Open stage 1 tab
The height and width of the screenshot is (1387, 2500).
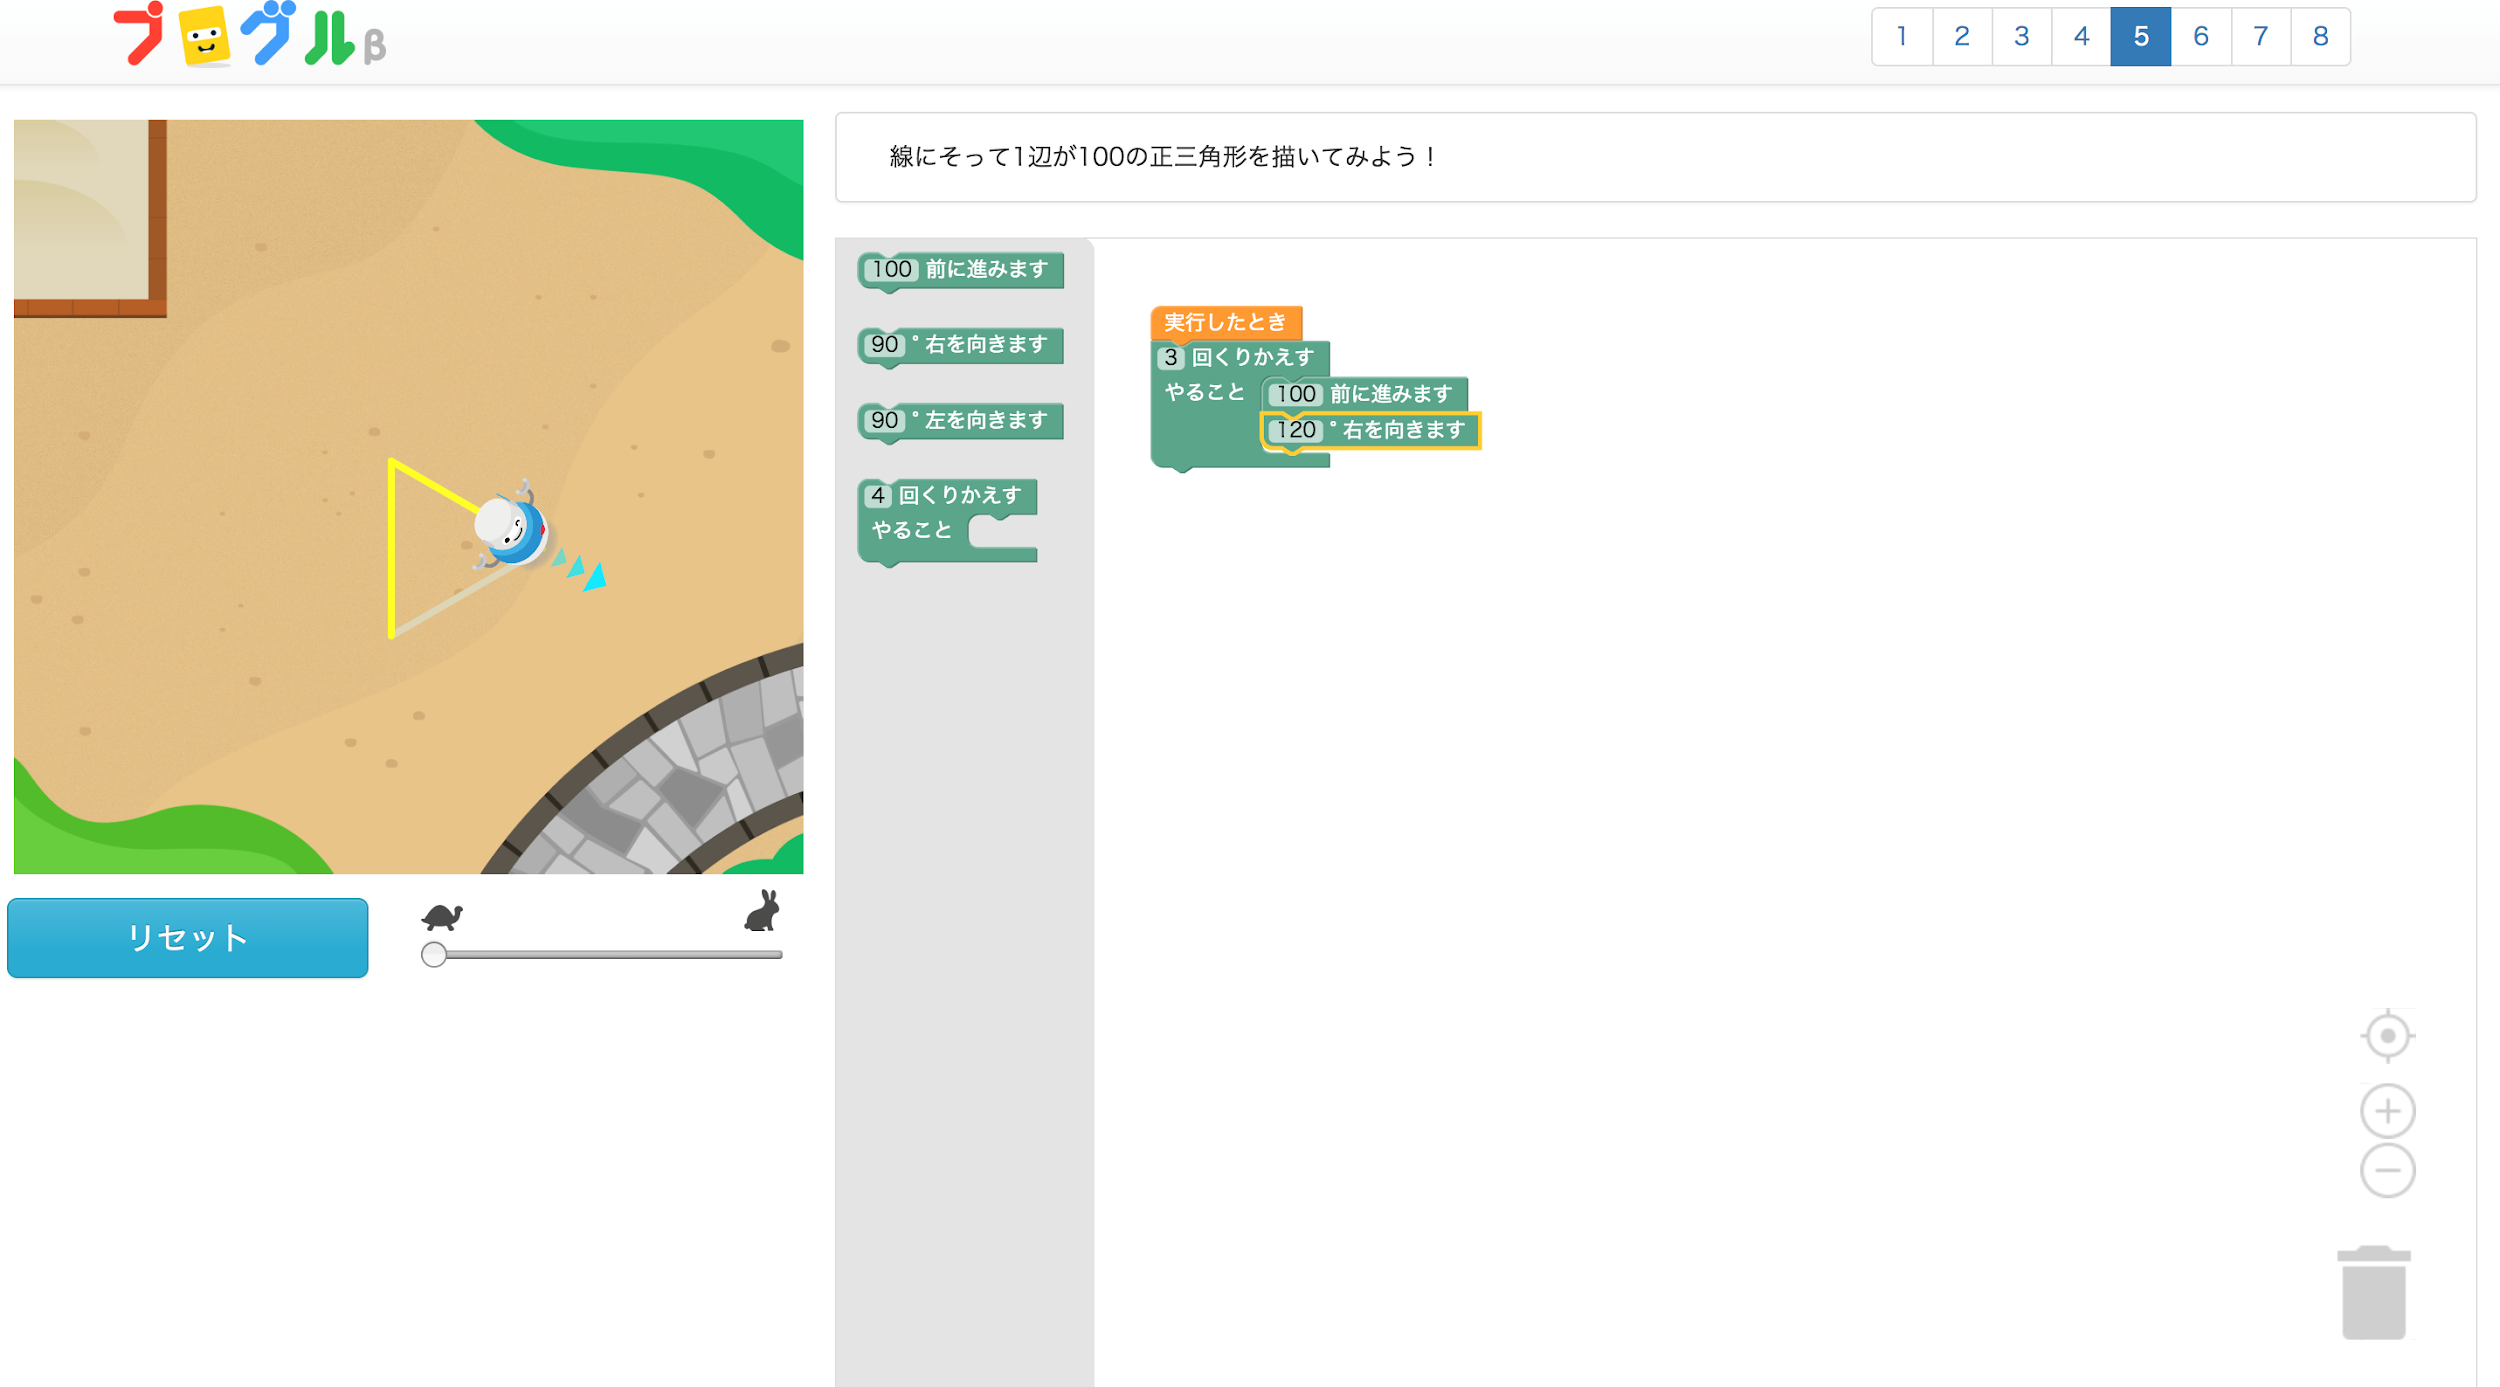[x=1902, y=37]
